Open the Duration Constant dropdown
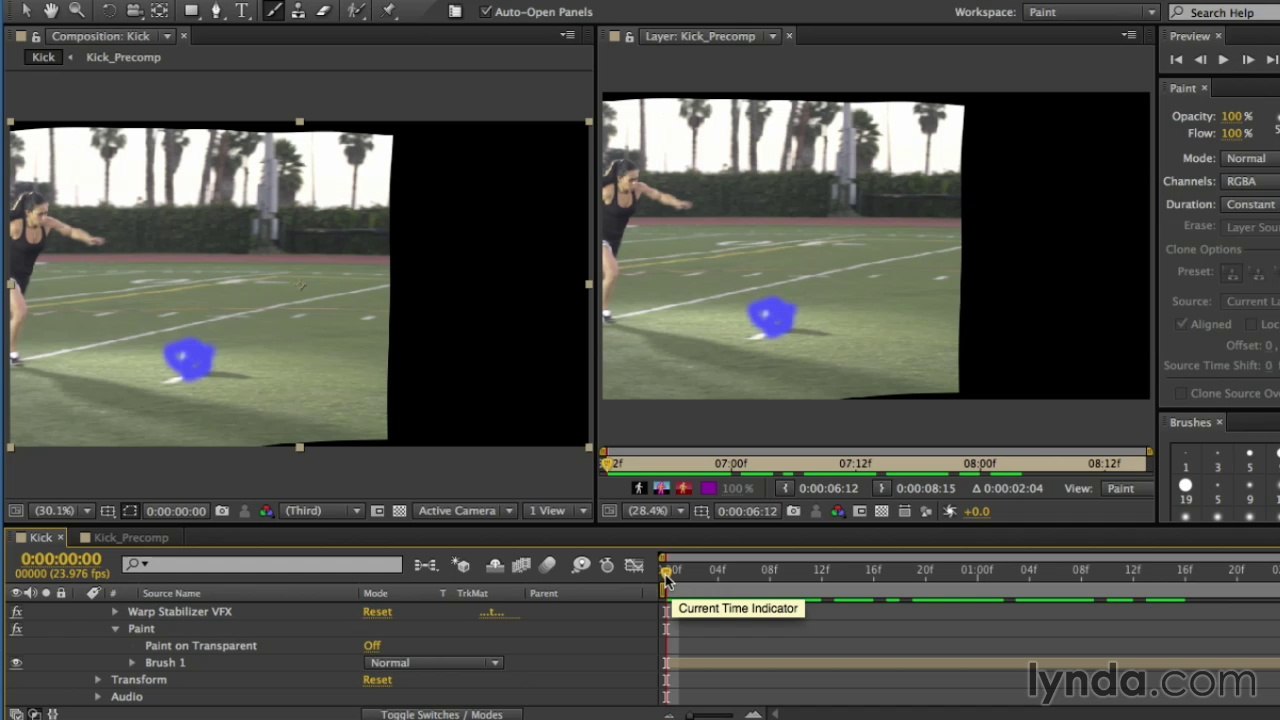1280x720 pixels. tap(1250, 204)
